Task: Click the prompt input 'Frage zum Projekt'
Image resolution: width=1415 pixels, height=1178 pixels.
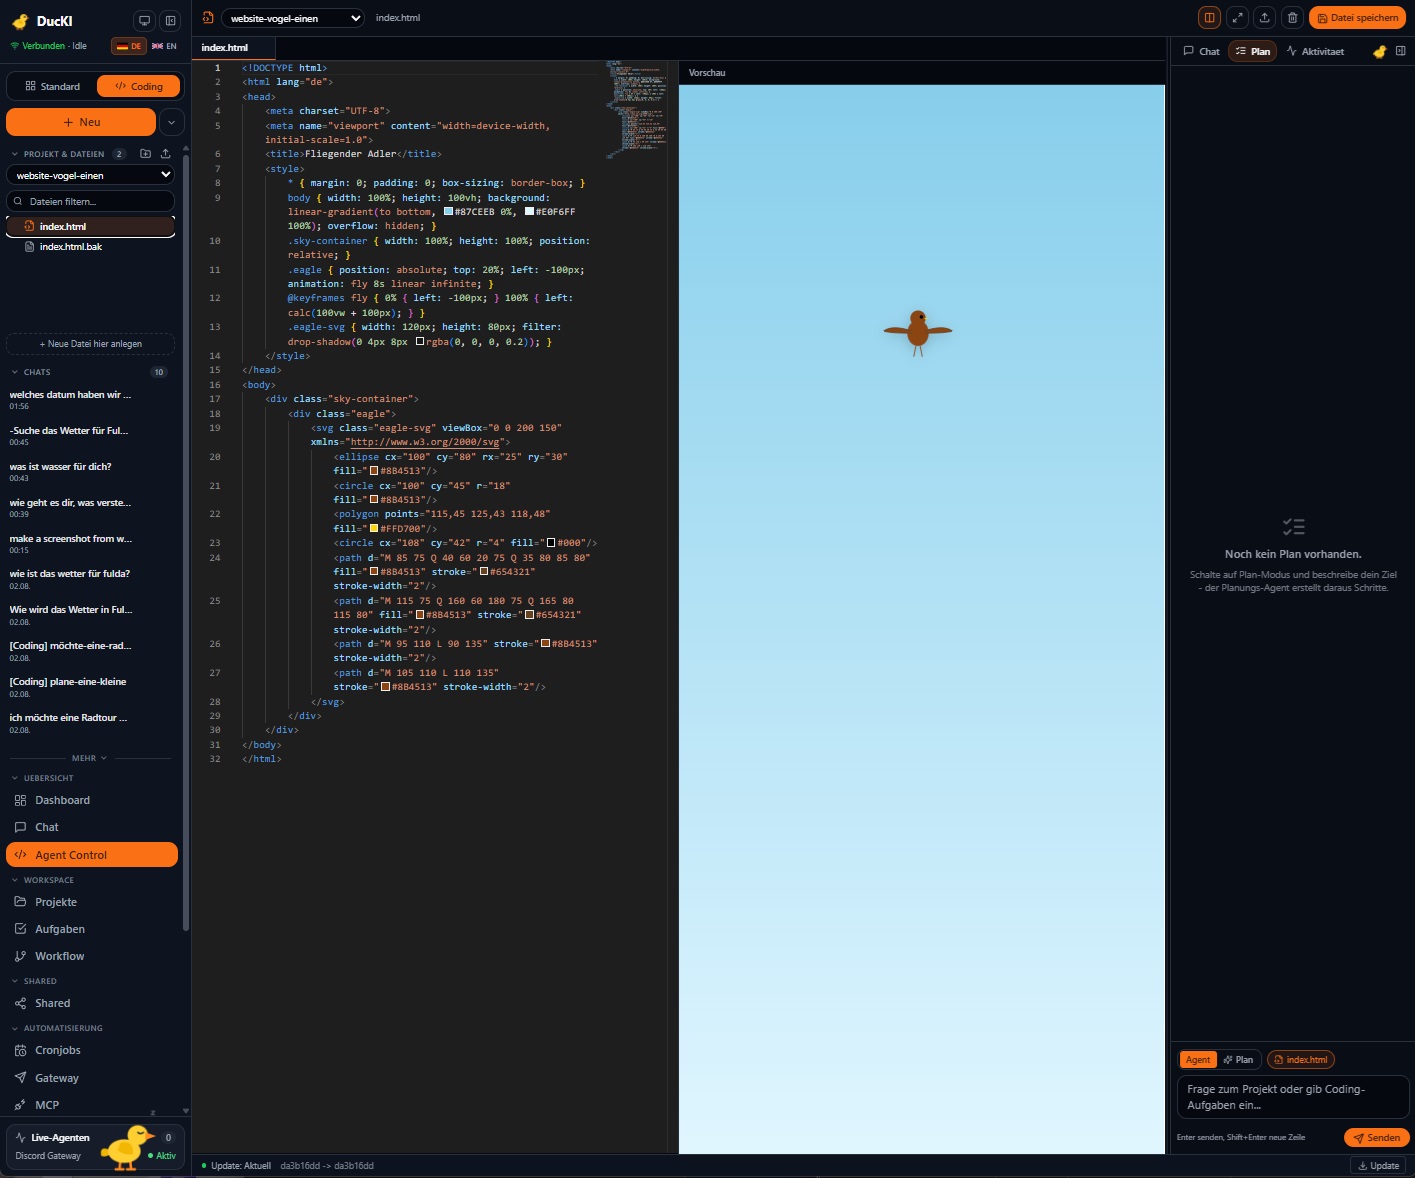Action: (1293, 1098)
